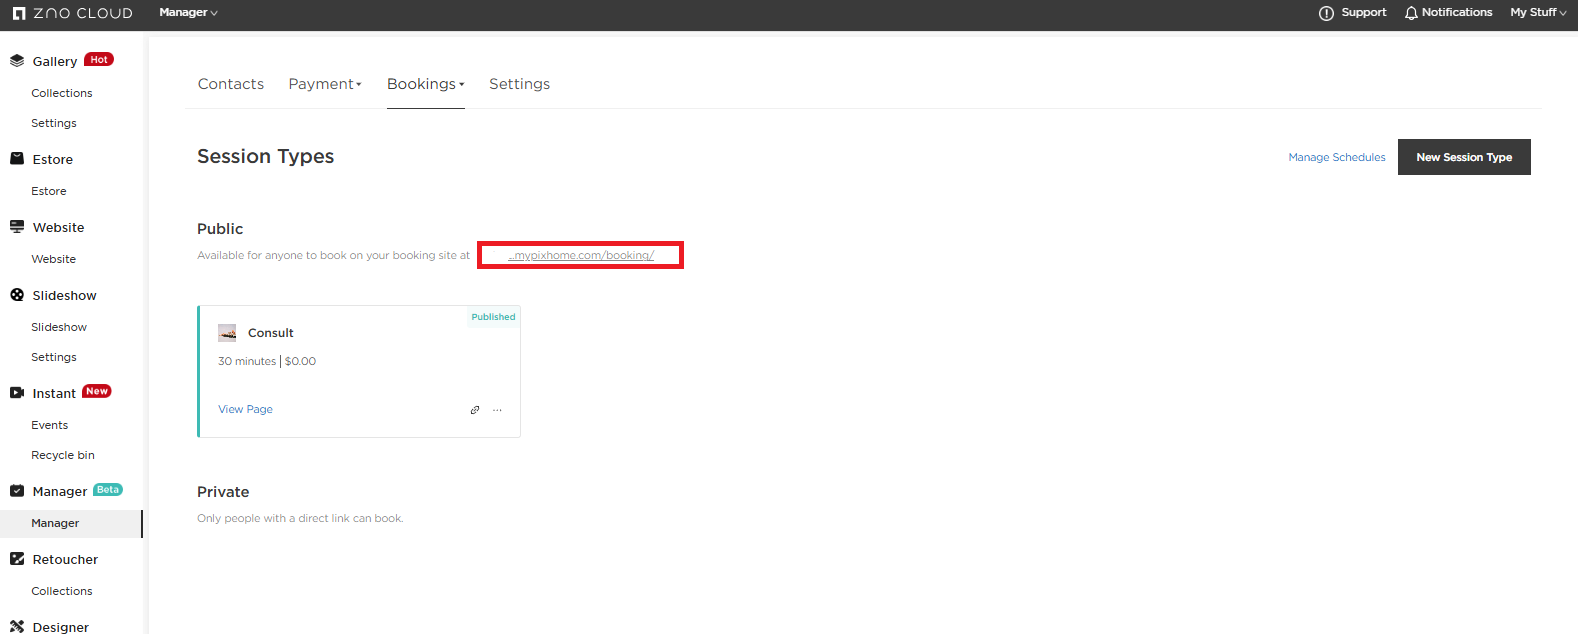Click the New Session Type button
Image resolution: width=1578 pixels, height=634 pixels.
[x=1464, y=157]
